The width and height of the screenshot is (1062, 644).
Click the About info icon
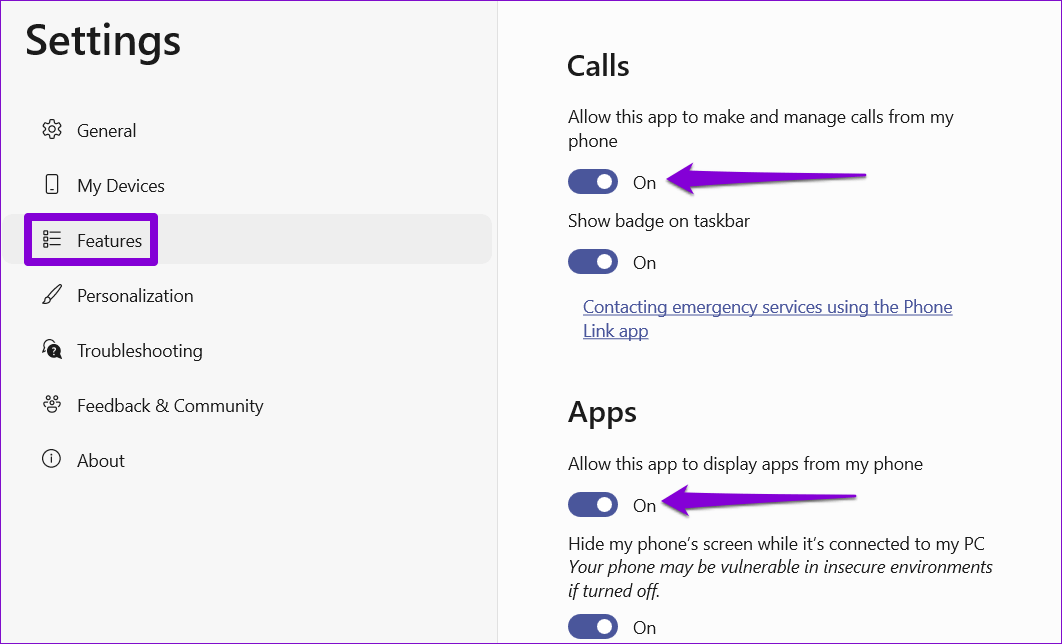tap(51, 459)
